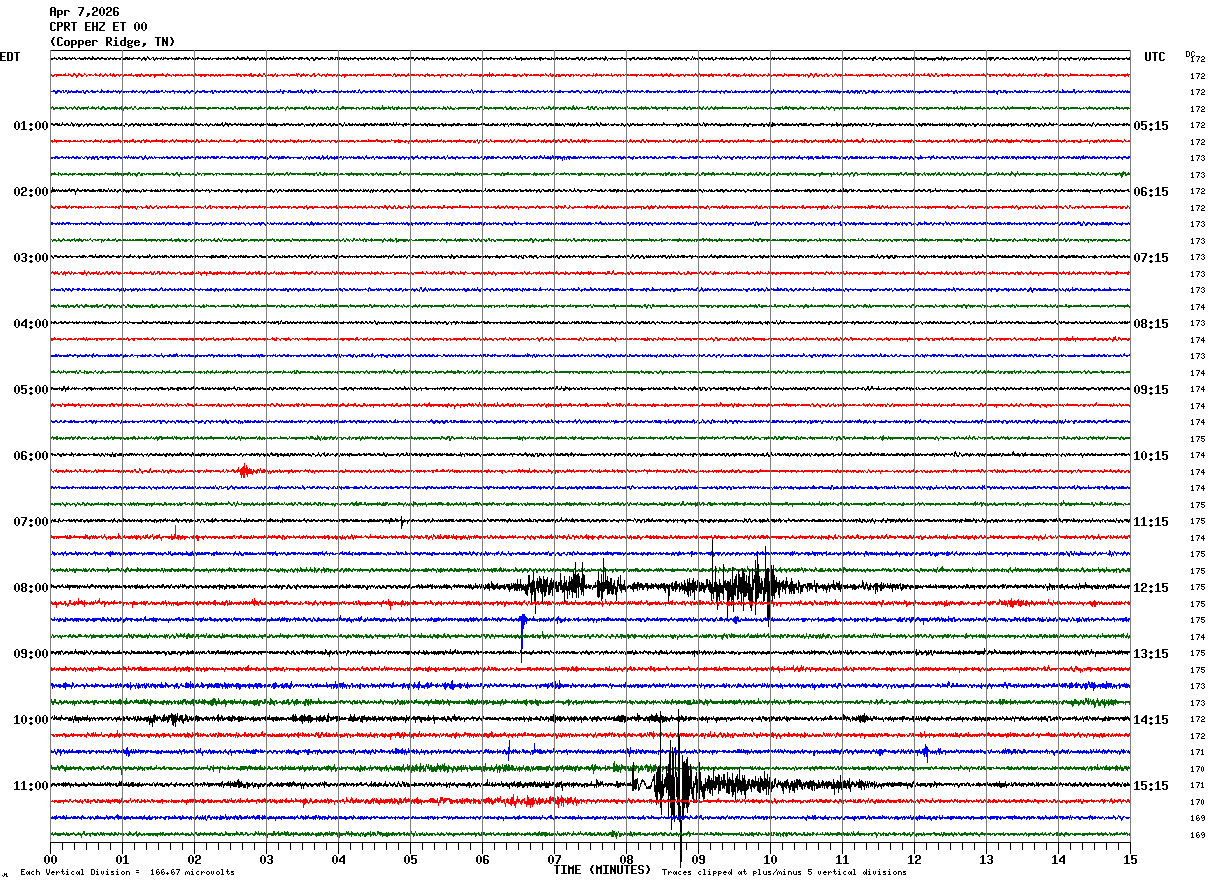
Task: Click the DC column header at top right
Action: point(1190,53)
